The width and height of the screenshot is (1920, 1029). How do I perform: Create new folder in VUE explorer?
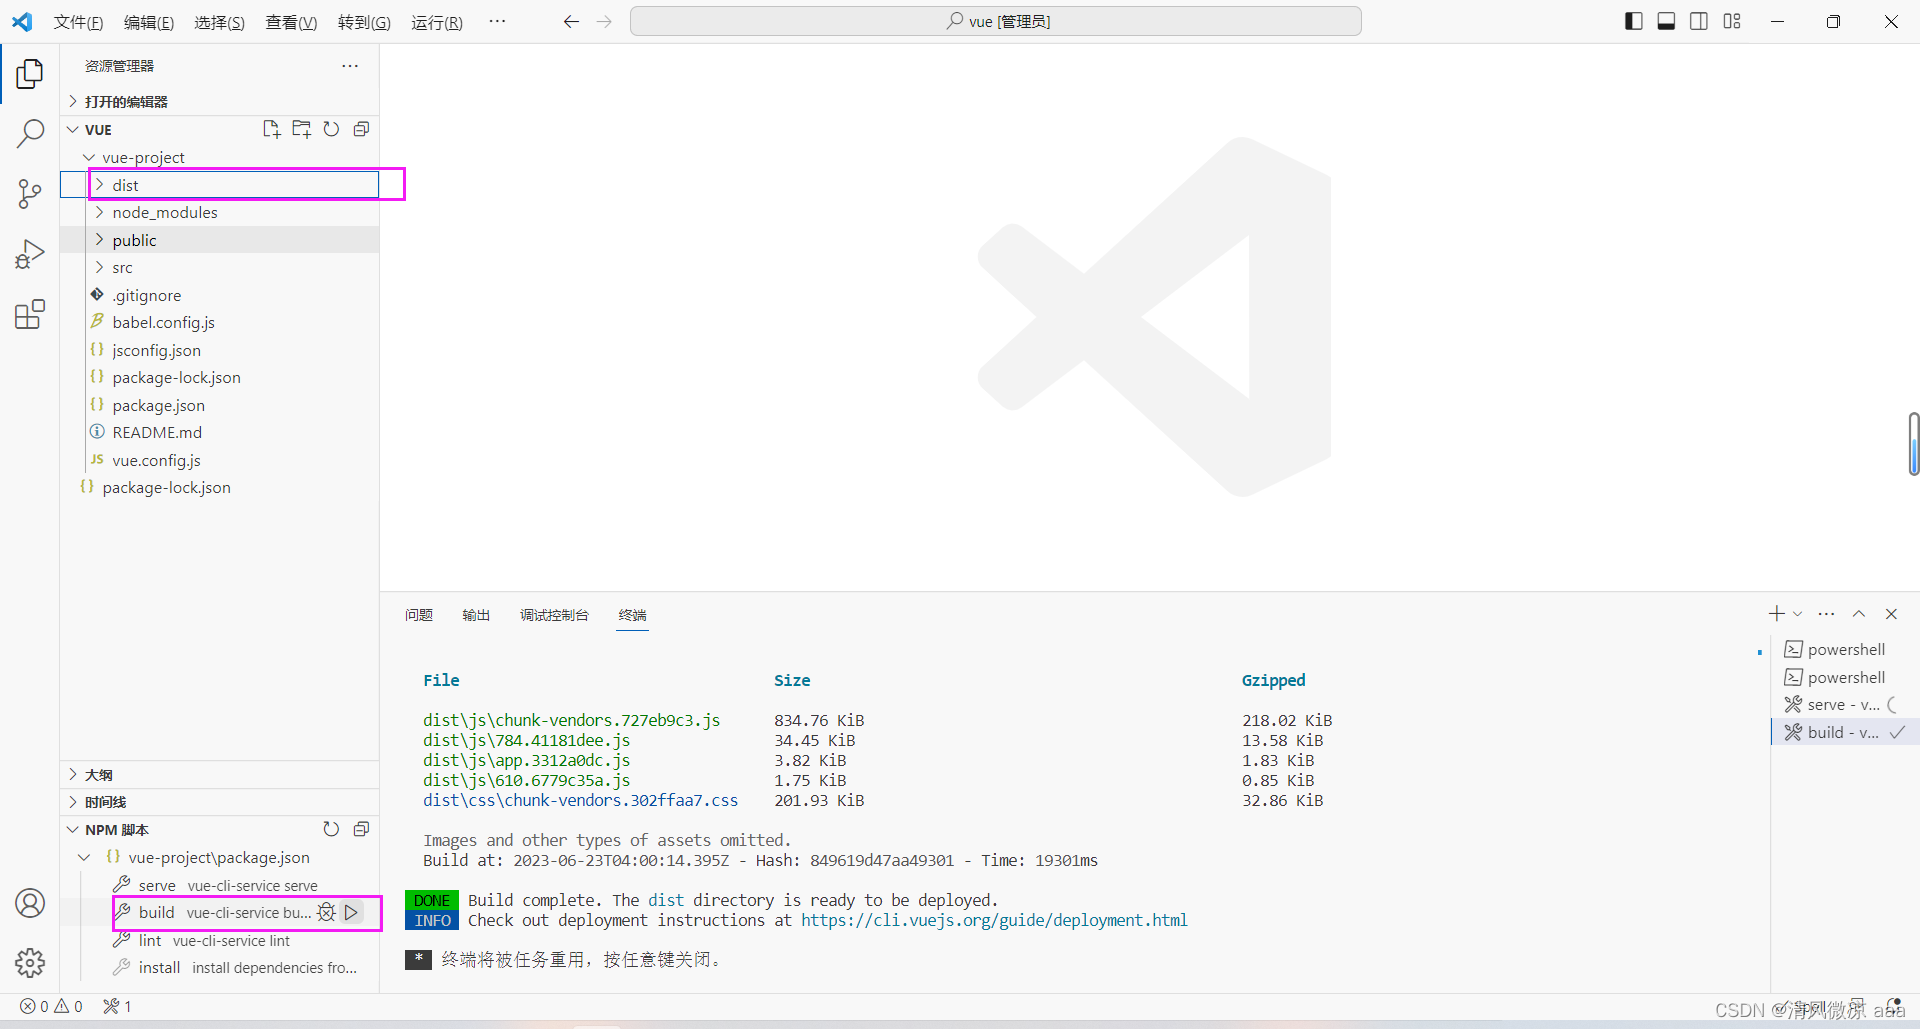coord(301,129)
